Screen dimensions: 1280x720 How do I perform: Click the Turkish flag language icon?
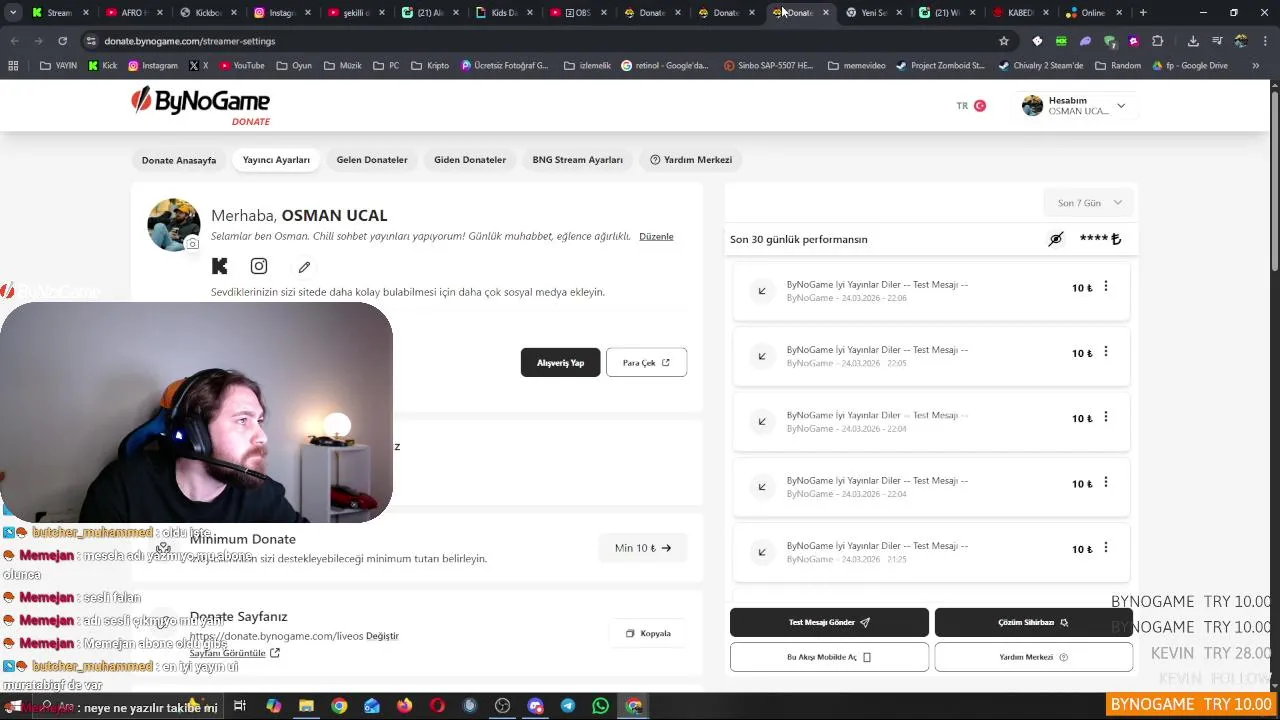click(x=980, y=106)
